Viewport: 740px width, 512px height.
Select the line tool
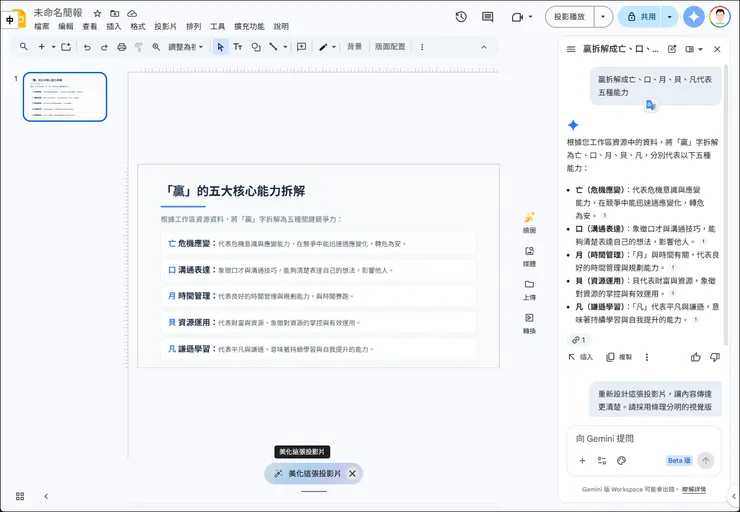tap(273, 47)
